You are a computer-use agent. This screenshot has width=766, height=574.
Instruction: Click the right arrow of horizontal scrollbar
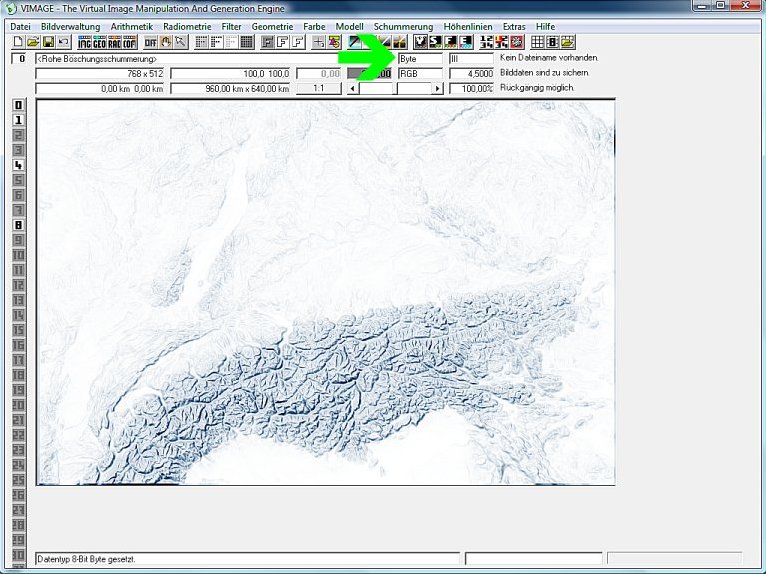(x=437, y=89)
